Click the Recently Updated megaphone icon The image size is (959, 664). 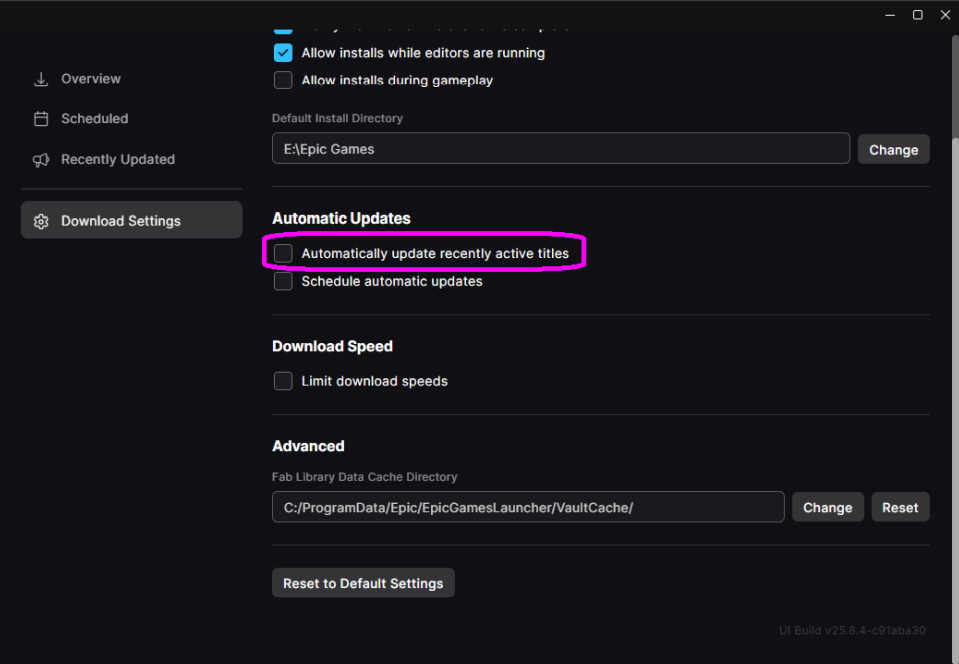(41, 160)
